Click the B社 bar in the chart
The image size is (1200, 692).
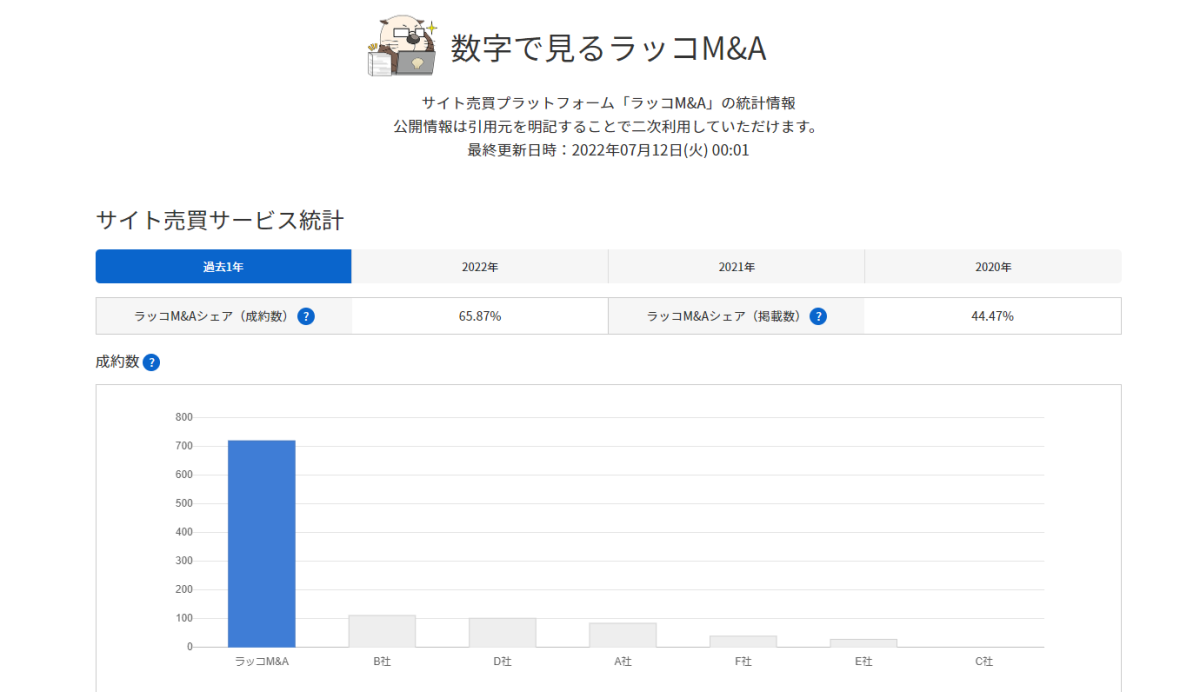click(382, 630)
